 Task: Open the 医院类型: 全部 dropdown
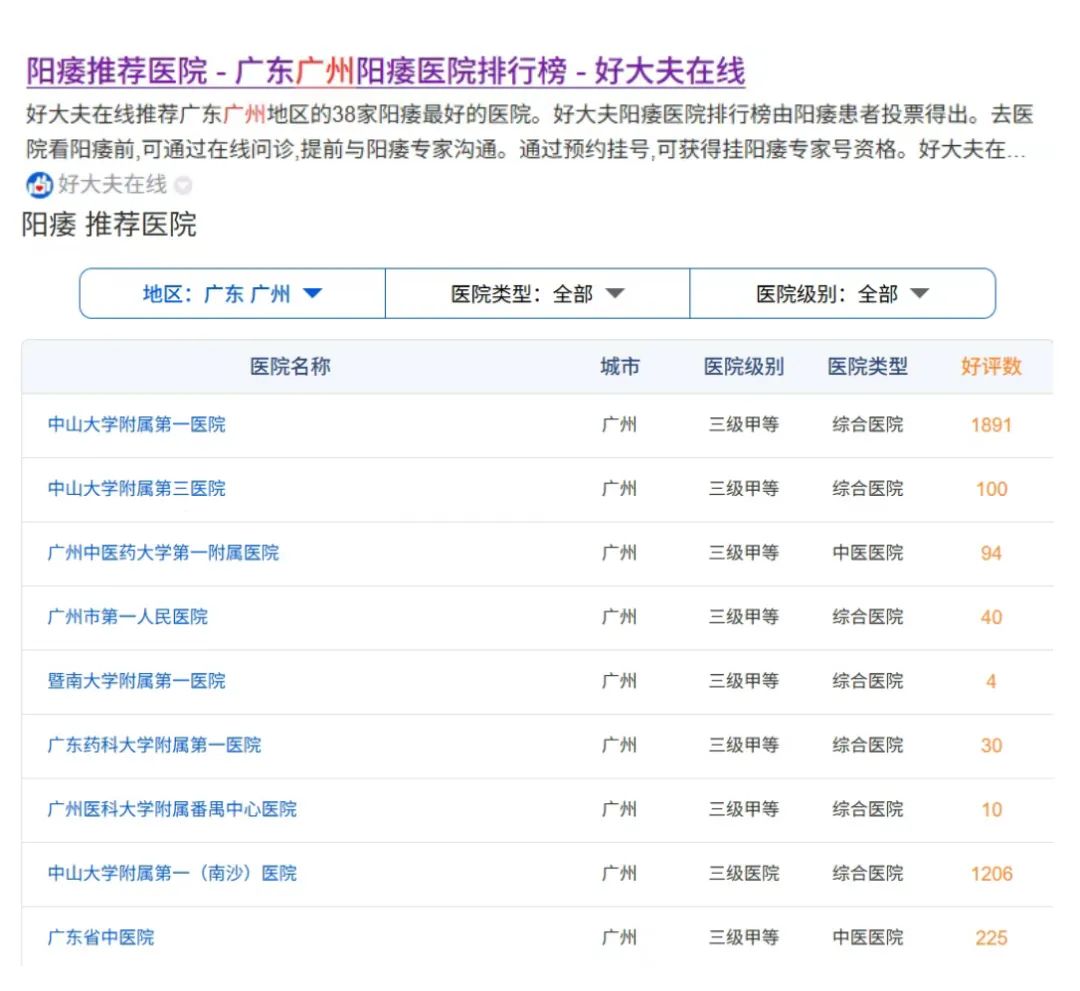coord(537,294)
